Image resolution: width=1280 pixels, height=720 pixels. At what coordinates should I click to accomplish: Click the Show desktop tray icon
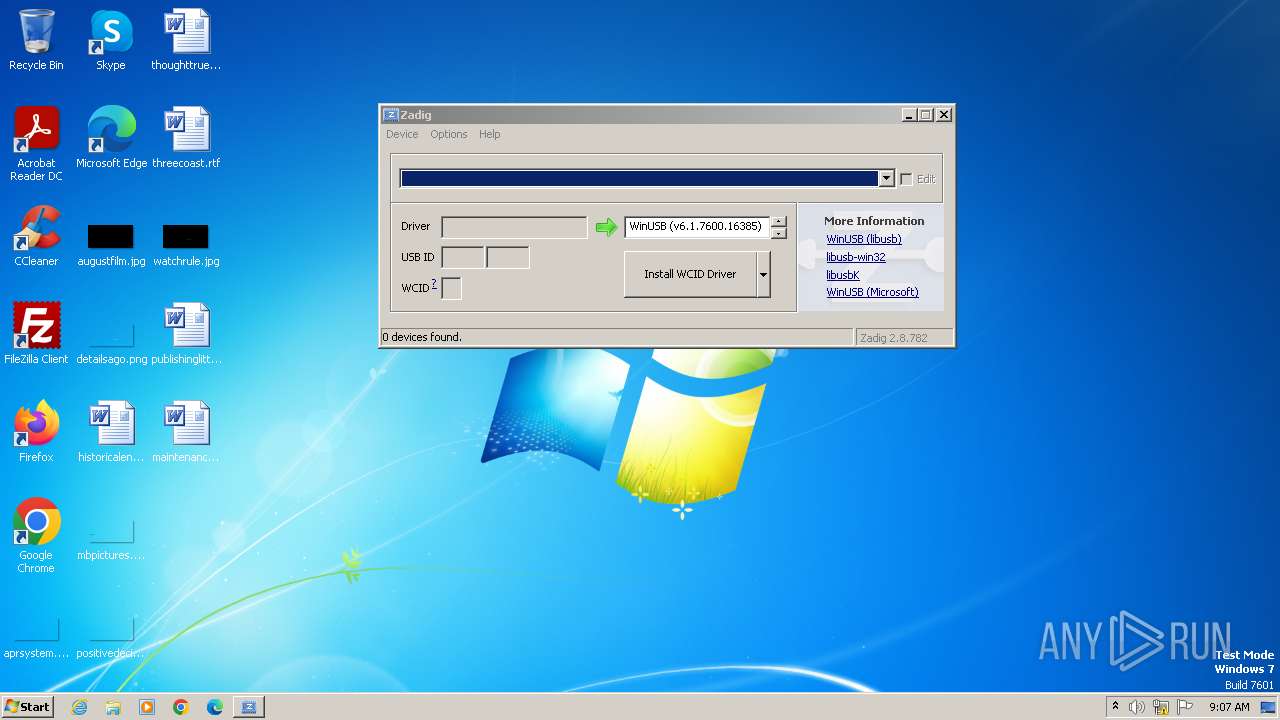tap(1268, 707)
